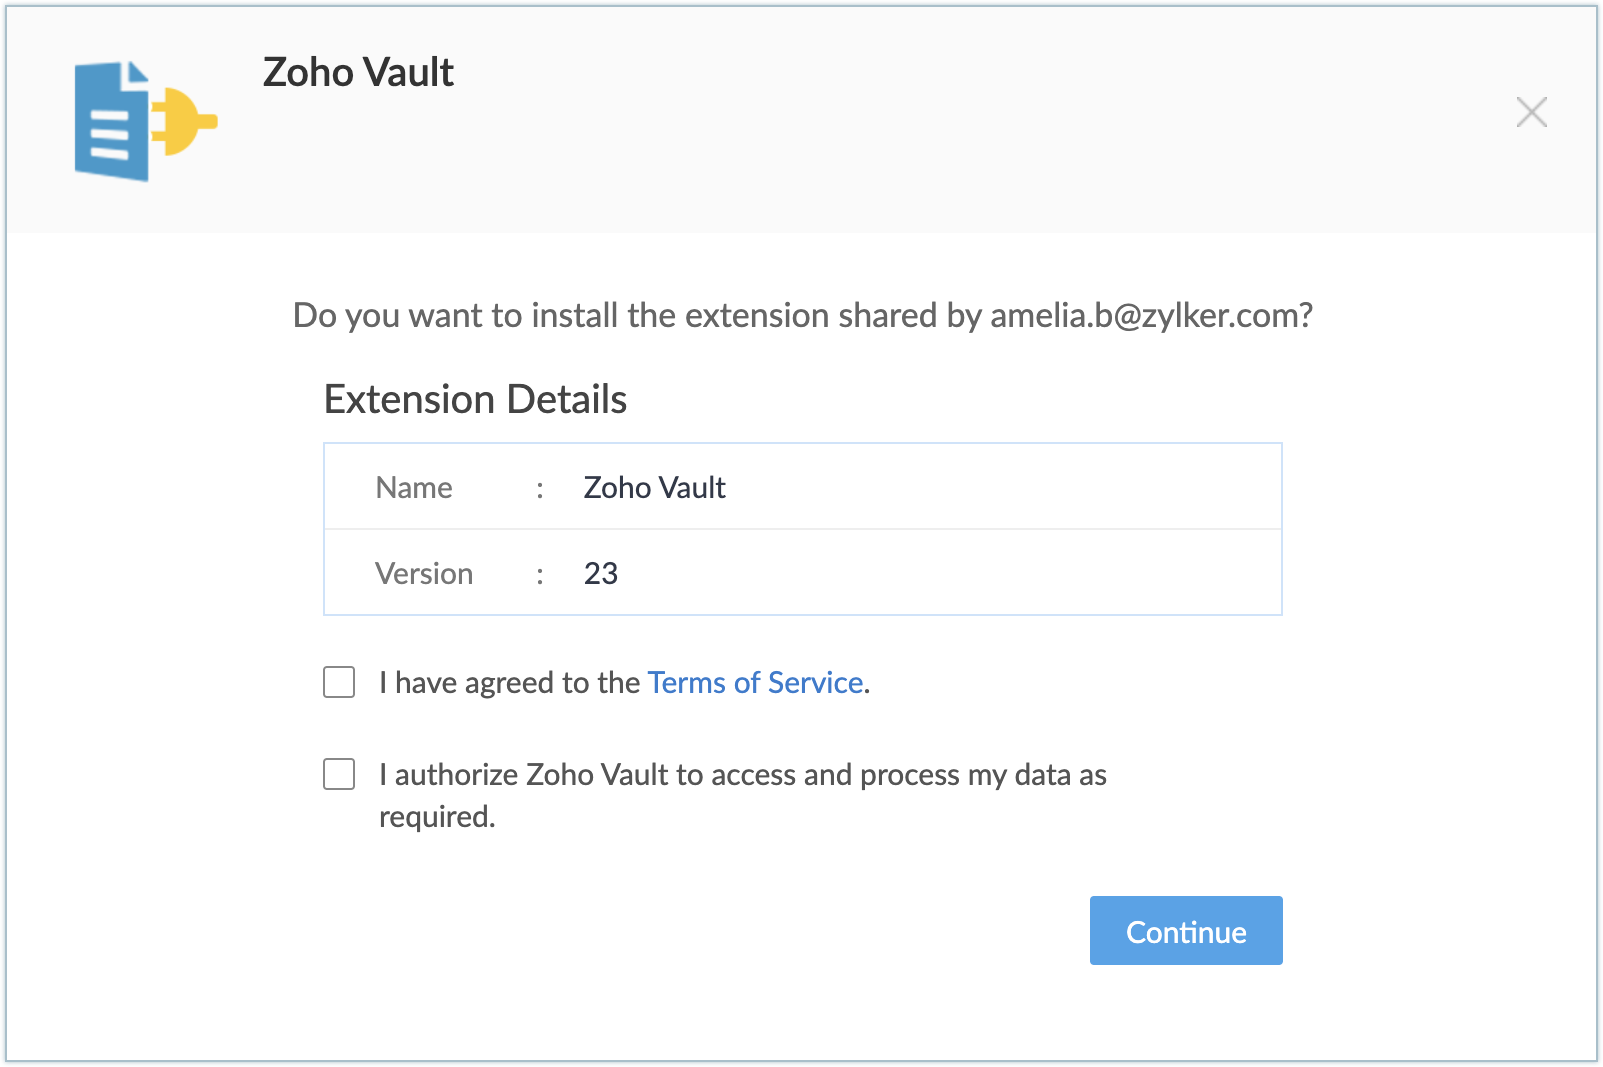
Task: Open the Terms of Service link
Action: (755, 682)
